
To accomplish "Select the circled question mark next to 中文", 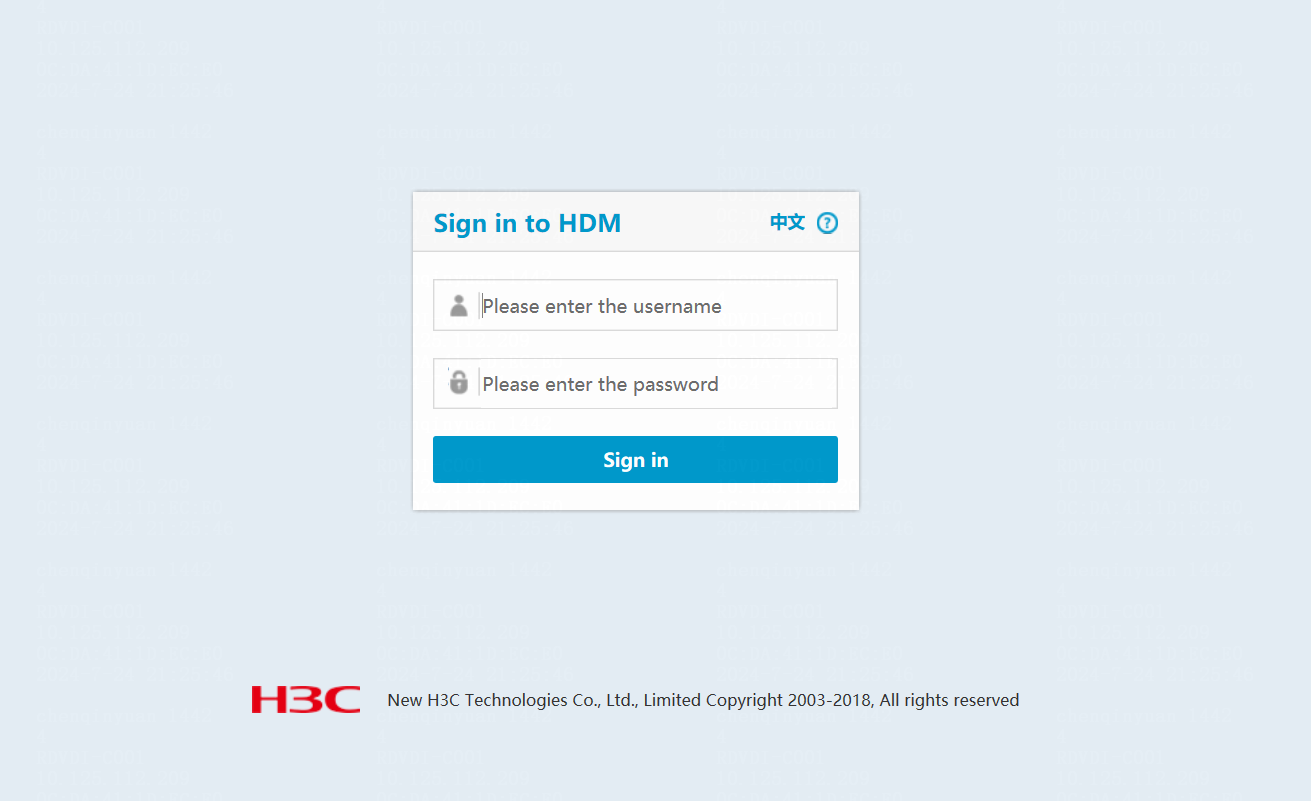I will 827,223.
